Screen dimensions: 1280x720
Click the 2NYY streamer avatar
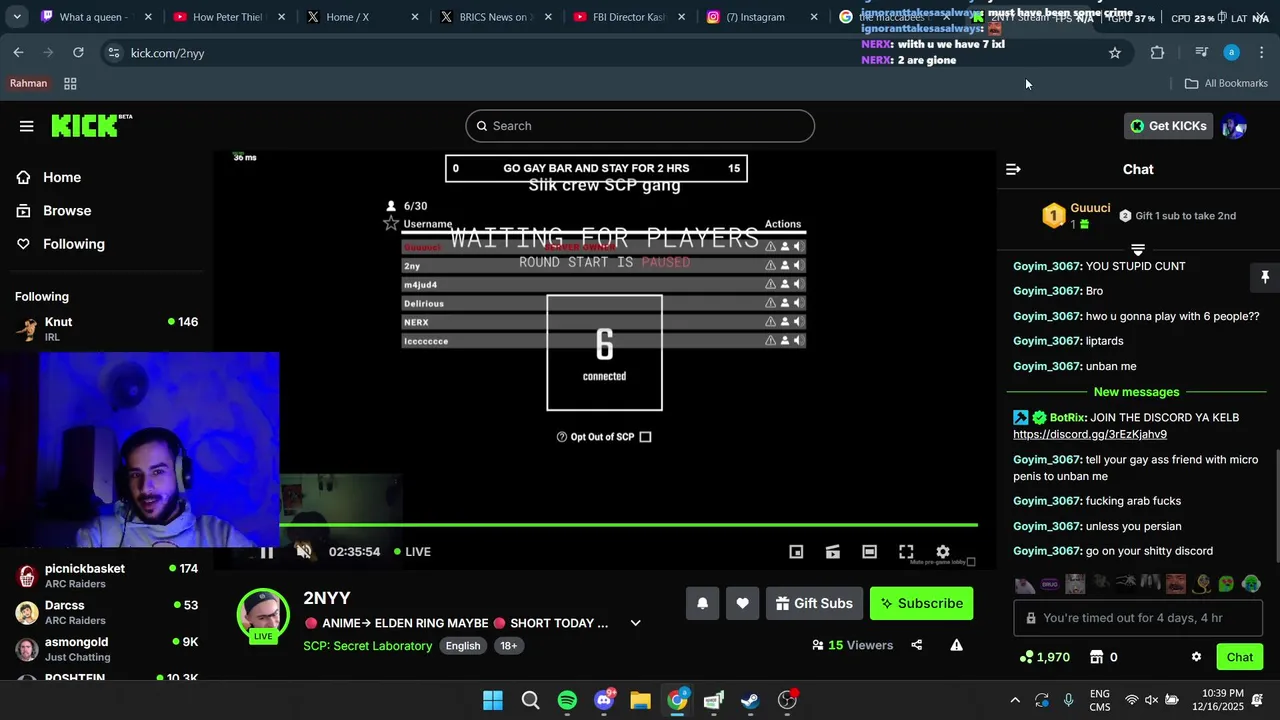click(263, 615)
